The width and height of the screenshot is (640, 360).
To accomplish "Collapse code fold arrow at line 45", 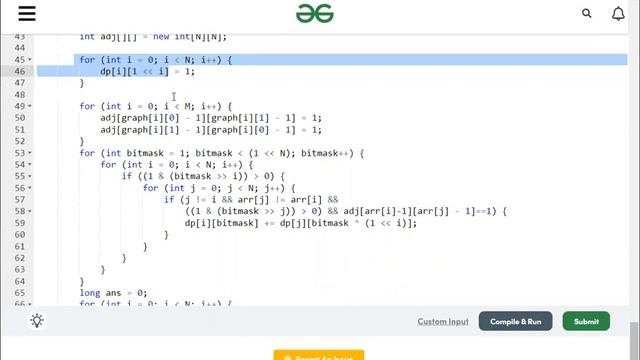I will pos(29,60).
